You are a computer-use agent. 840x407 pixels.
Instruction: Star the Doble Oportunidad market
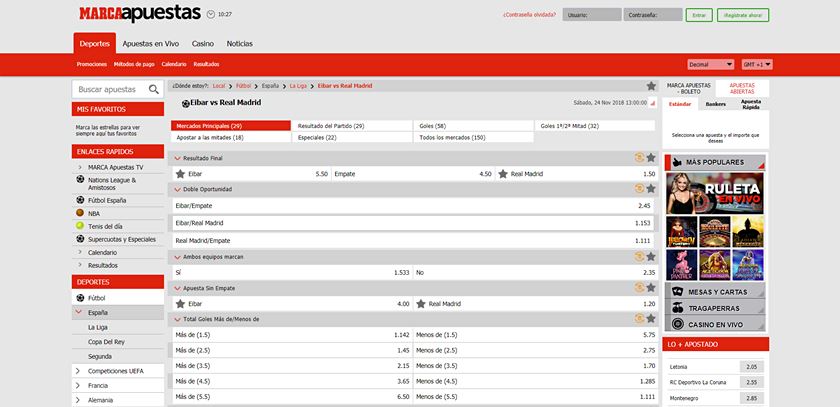pos(651,189)
